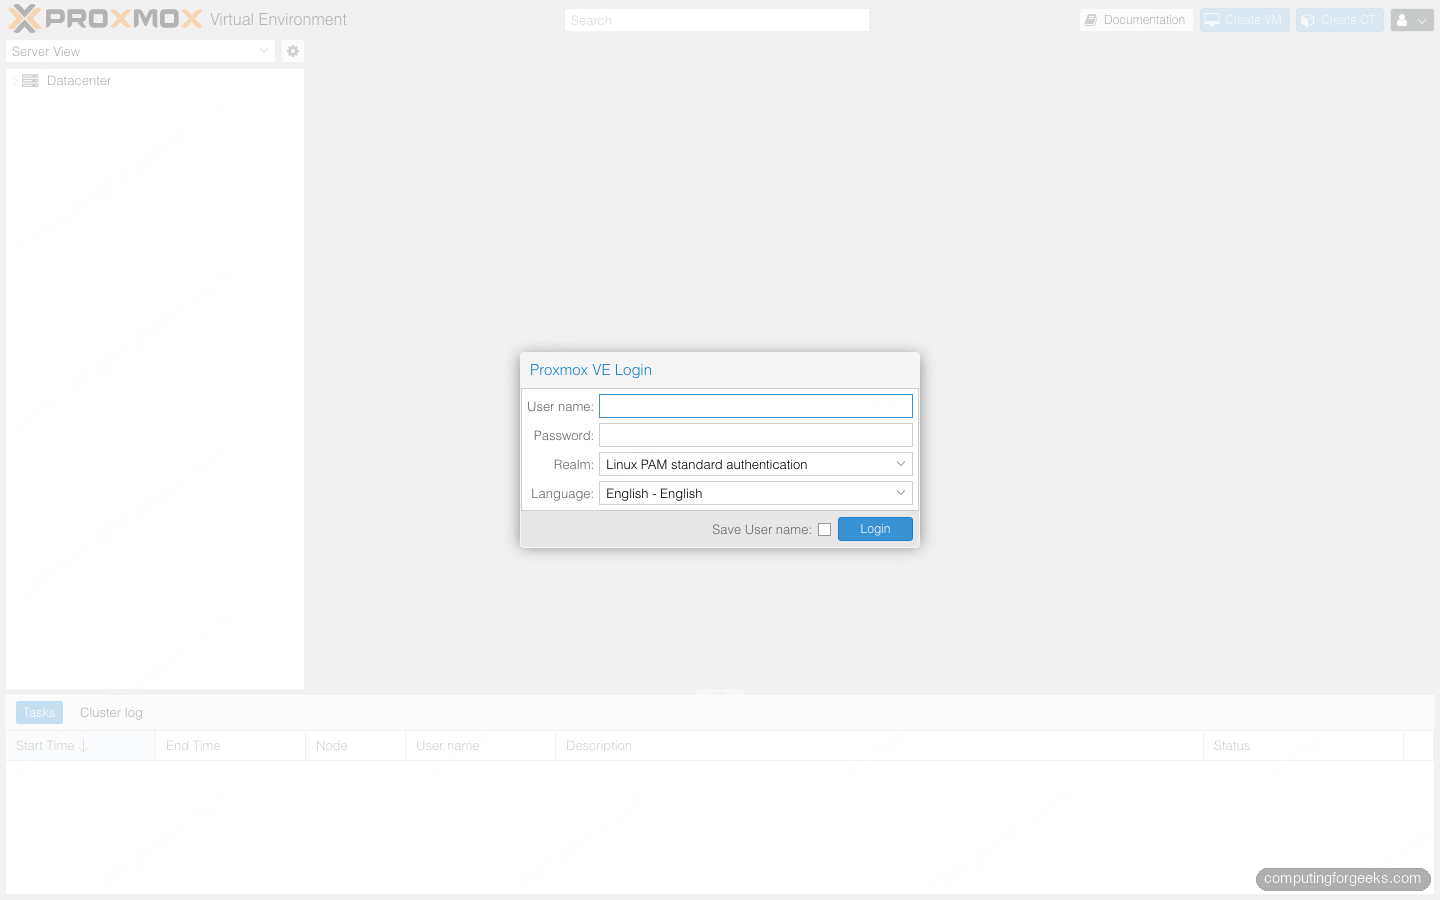
Task: Focus the Password field
Action: click(x=756, y=435)
